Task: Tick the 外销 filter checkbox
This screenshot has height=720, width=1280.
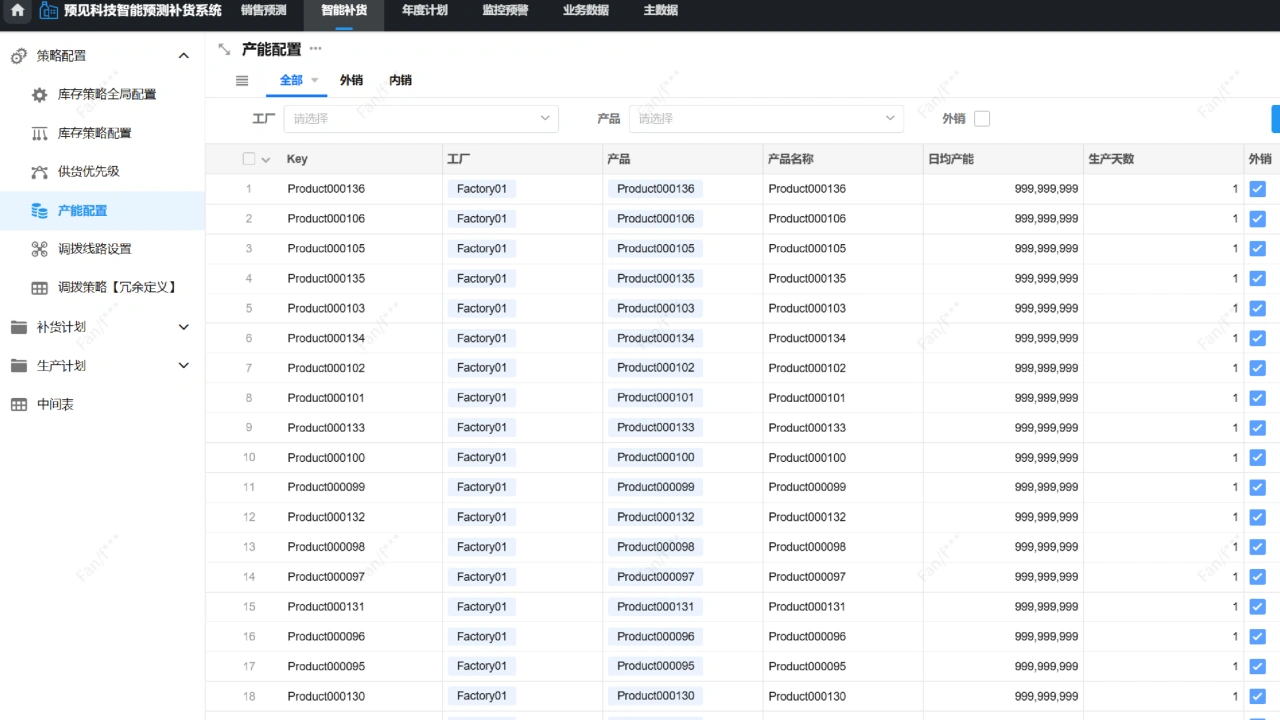Action: coord(982,119)
